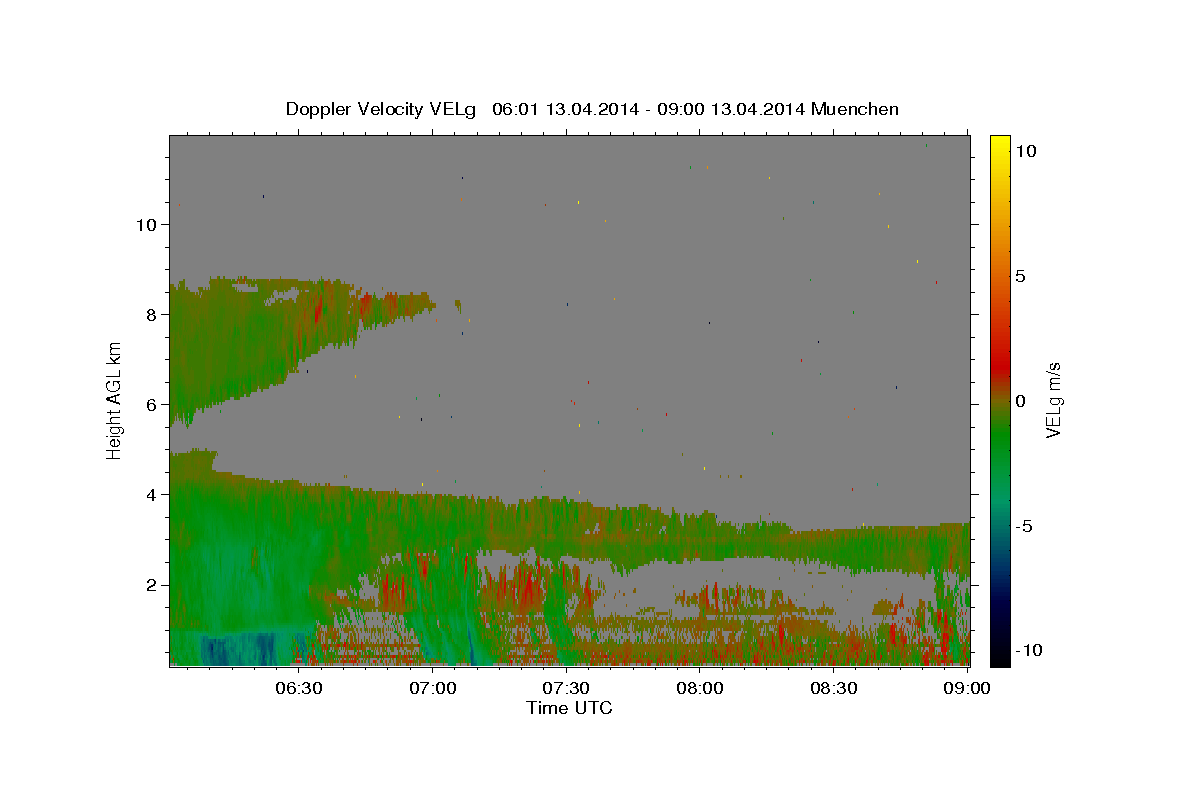
Task: Select the 'Muenchen' location text in title
Action: 855,109
